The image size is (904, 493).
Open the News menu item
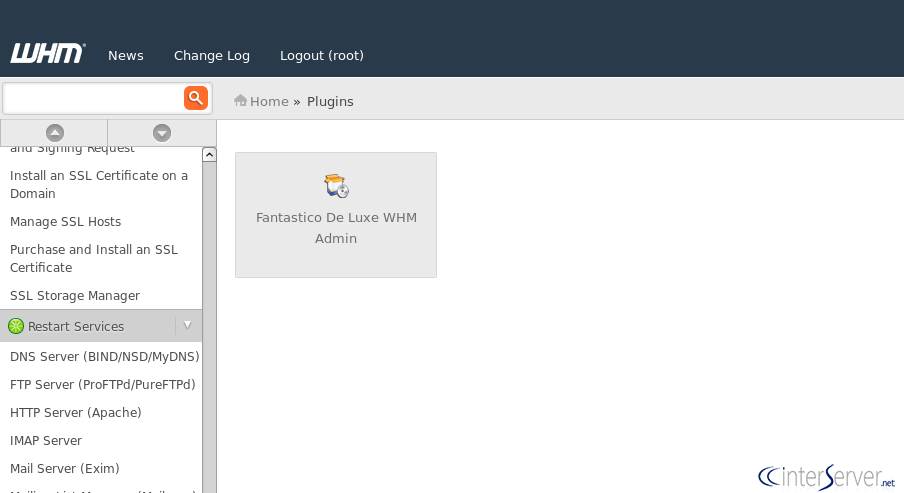126,55
